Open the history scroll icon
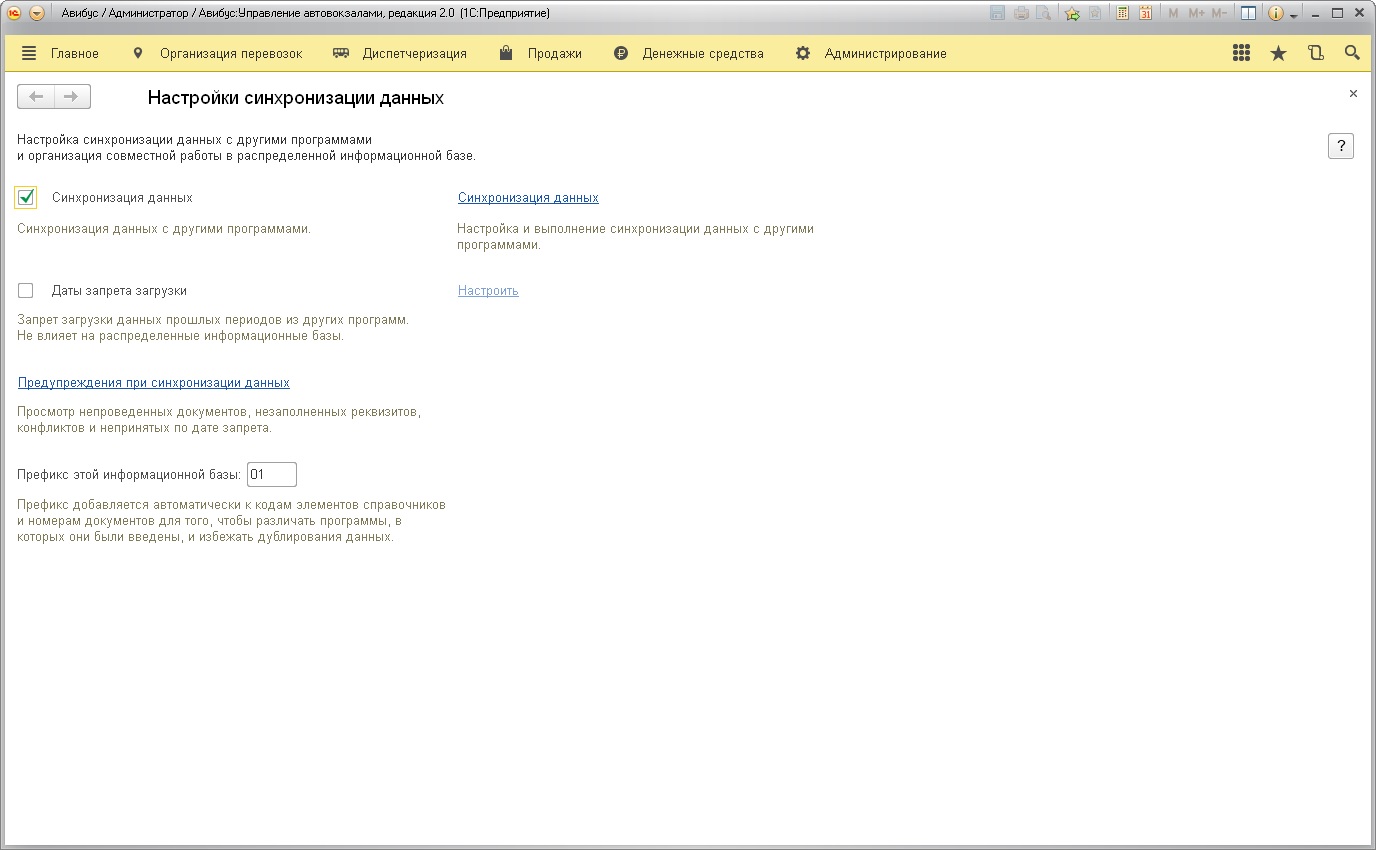 click(1315, 54)
